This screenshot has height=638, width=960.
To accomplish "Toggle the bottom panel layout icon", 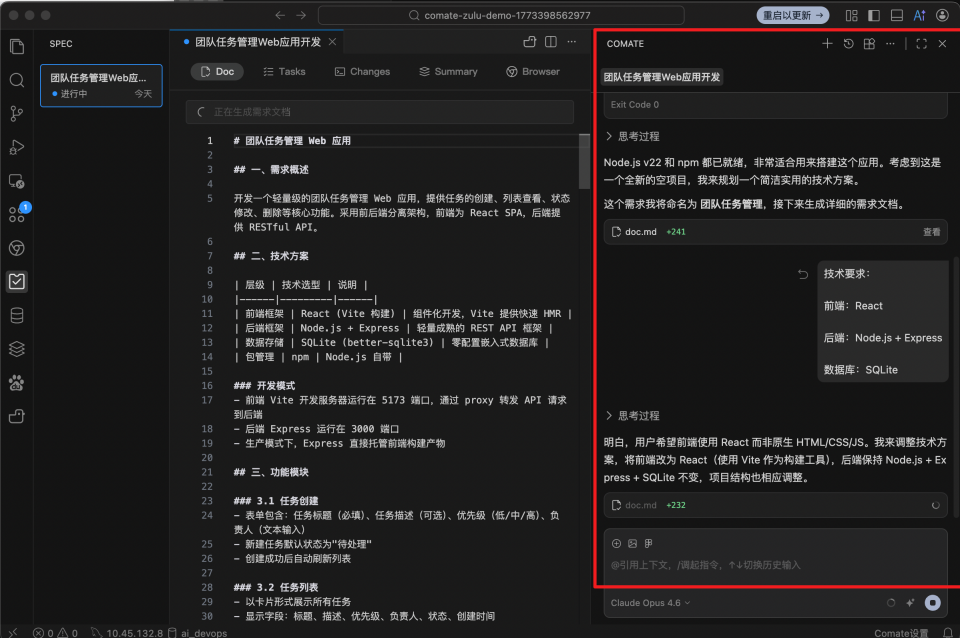I will coord(897,15).
